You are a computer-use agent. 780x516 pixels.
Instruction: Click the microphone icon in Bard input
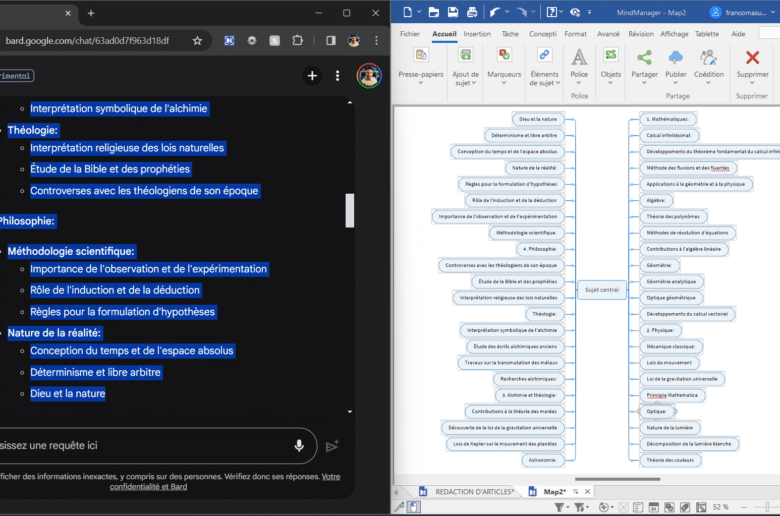299,446
